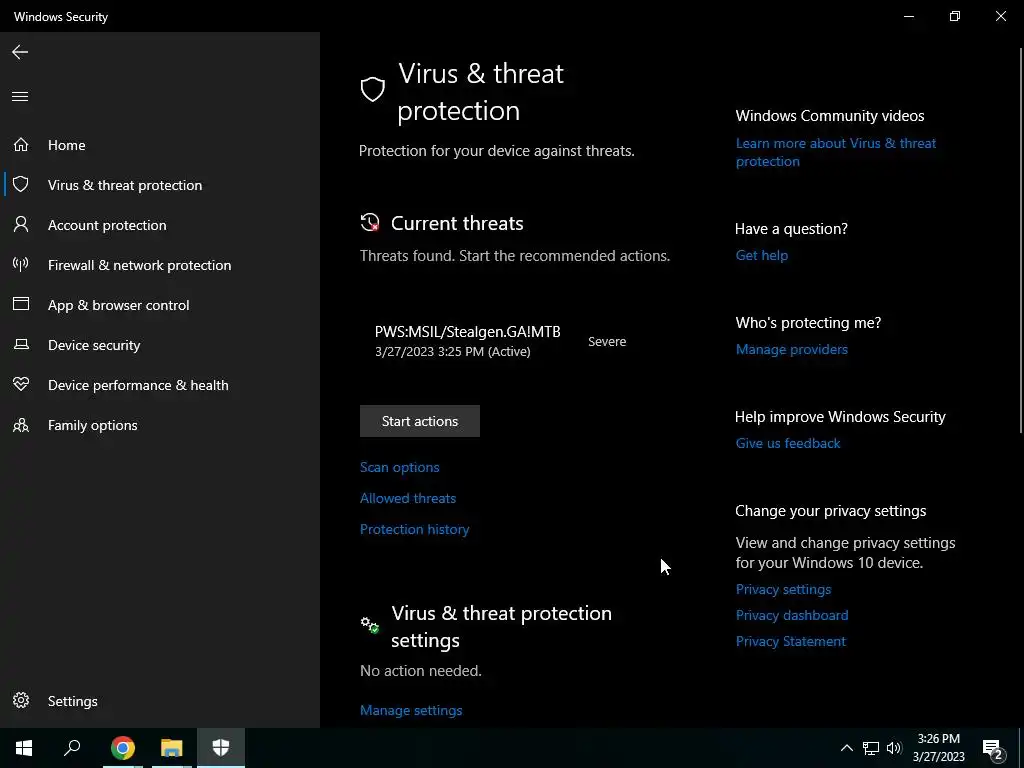Open the notification action center
Viewport: 1024px width, 768px height.
click(x=993, y=748)
